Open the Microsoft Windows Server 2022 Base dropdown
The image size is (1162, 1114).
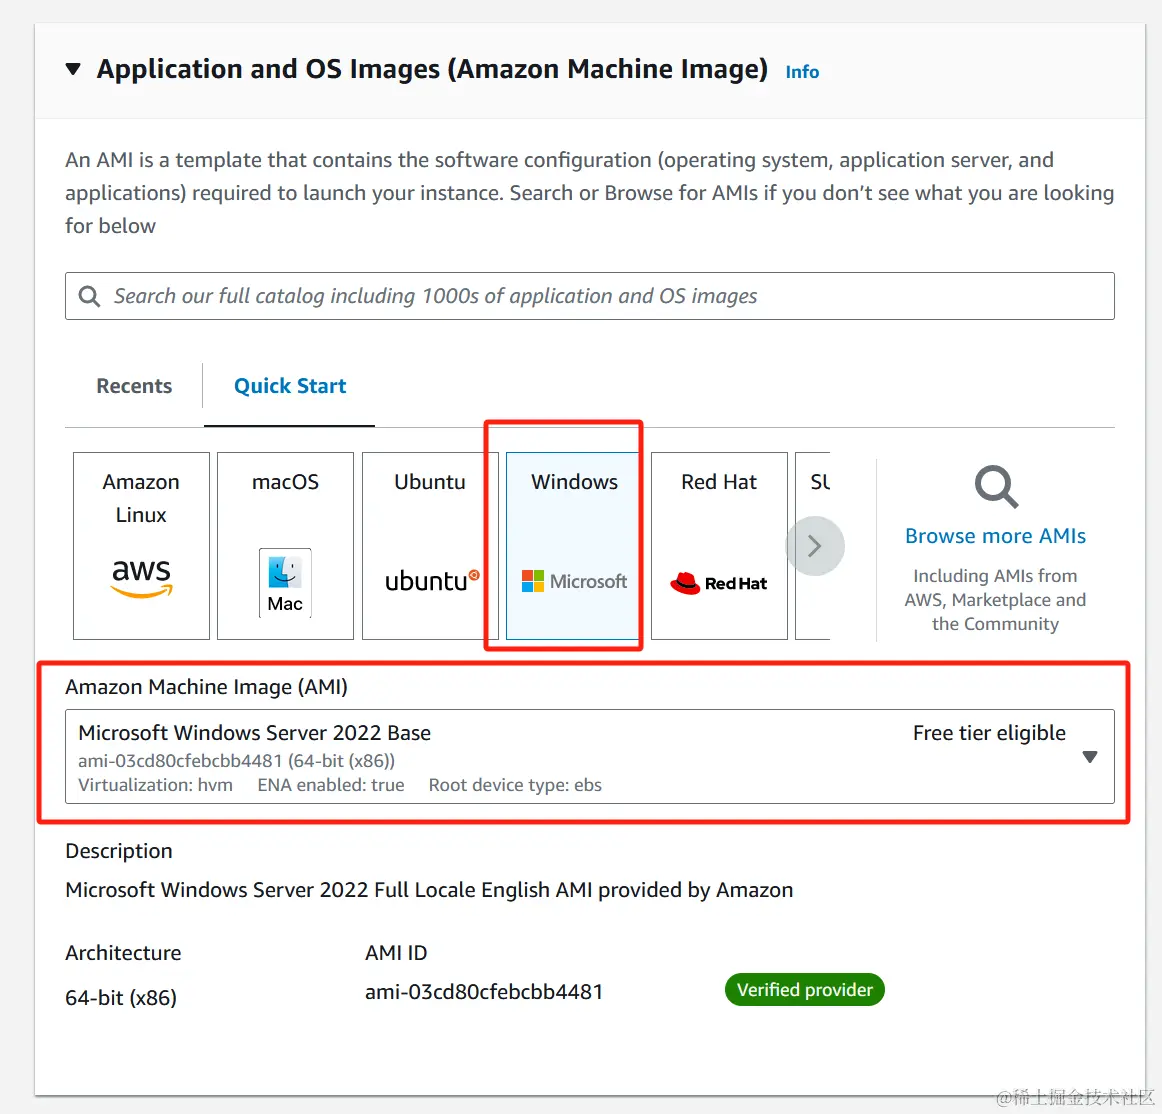pos(589,757)
